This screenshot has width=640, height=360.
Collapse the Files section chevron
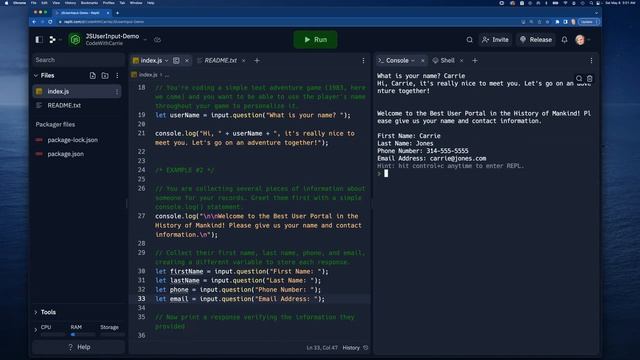[x=36, y=76]
